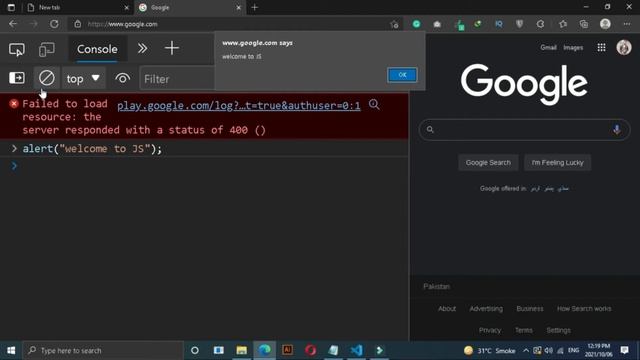Click the Google Search button
The image size is (640, 360).
(x=488, y=162)
